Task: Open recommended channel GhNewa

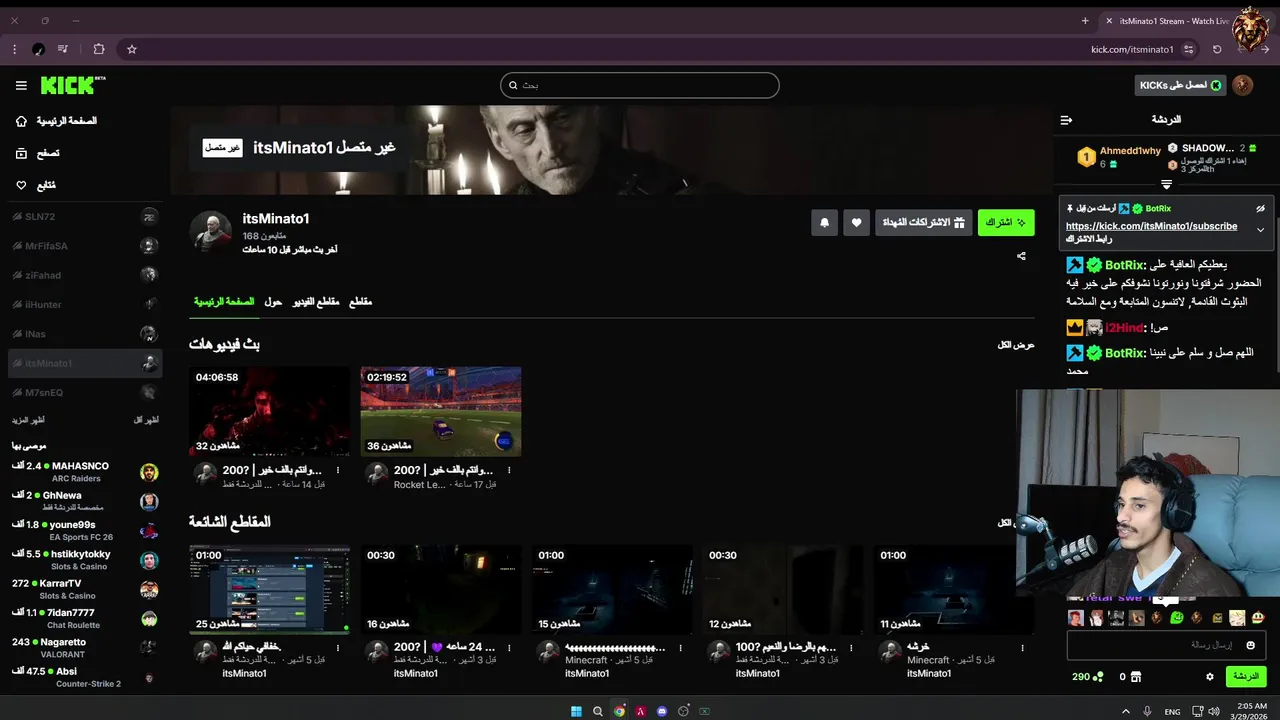Action: pos(85,501)
